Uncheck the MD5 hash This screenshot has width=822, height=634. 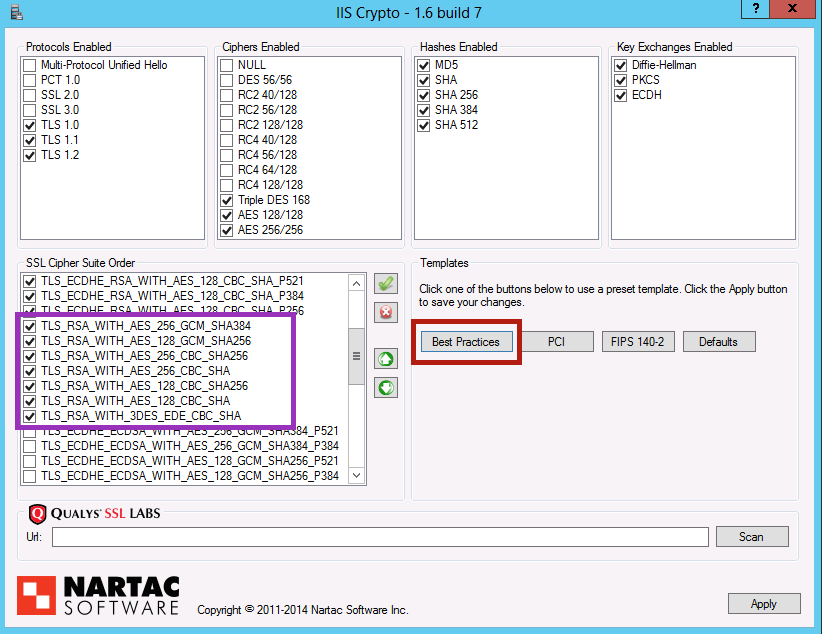(x=424, y=65)
